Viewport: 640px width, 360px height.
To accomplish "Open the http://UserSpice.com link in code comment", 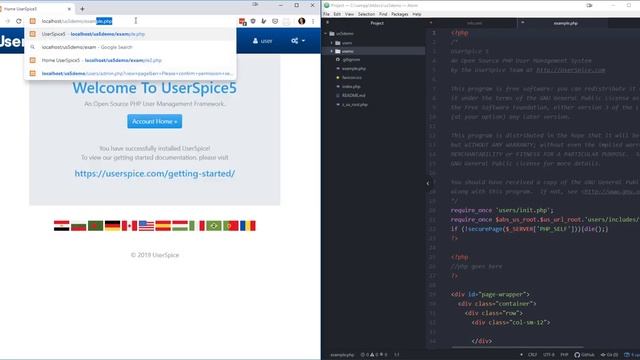I will point(570,70).
